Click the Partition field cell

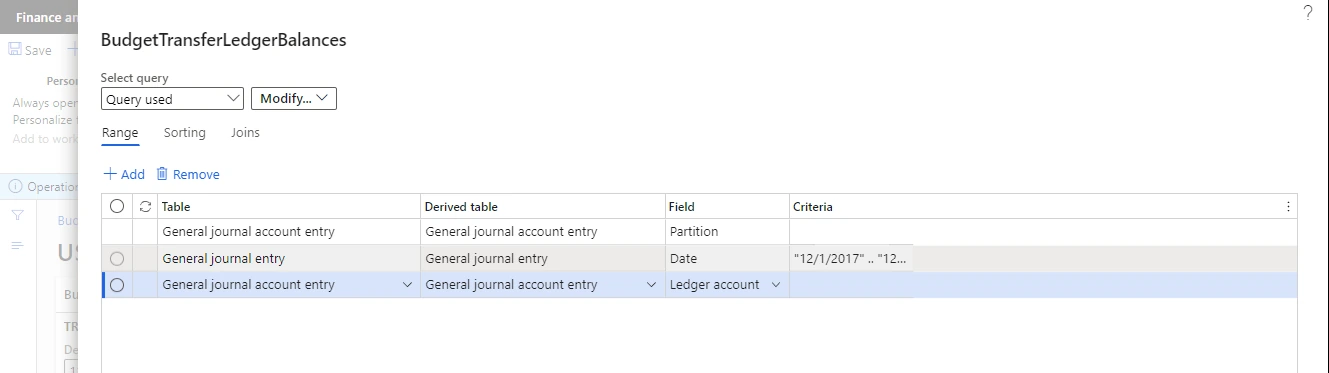point(727,232)
